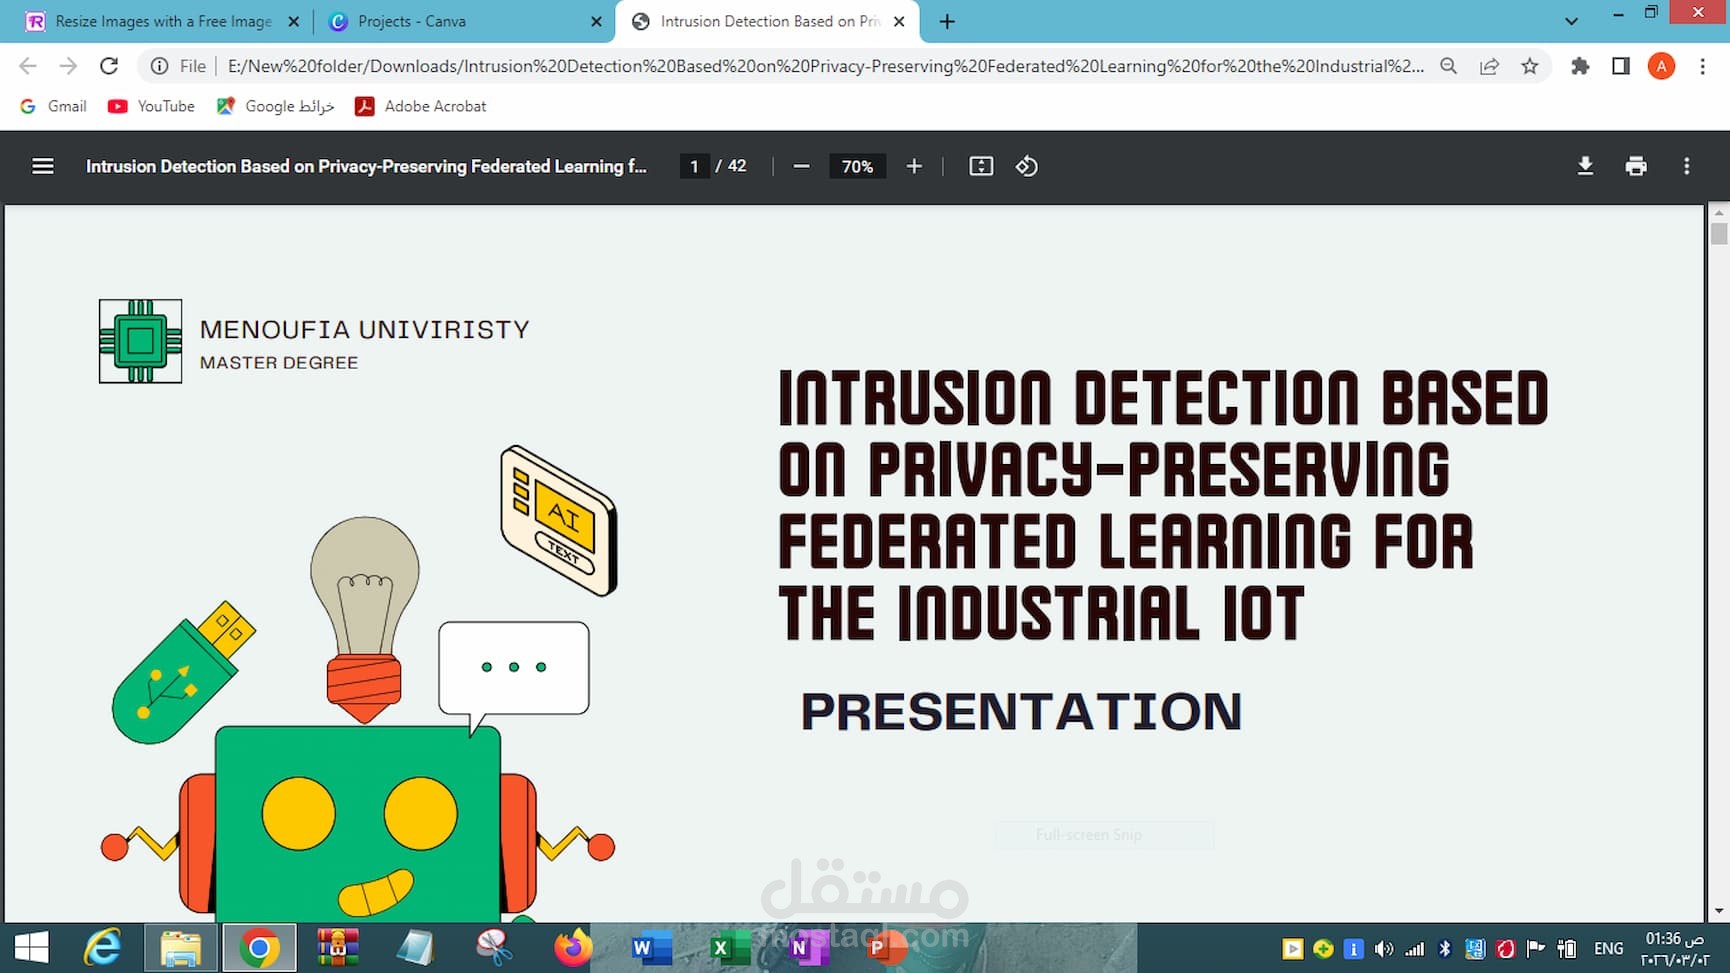Rotate the PDF page counterclockwise

coord(1027,166)
